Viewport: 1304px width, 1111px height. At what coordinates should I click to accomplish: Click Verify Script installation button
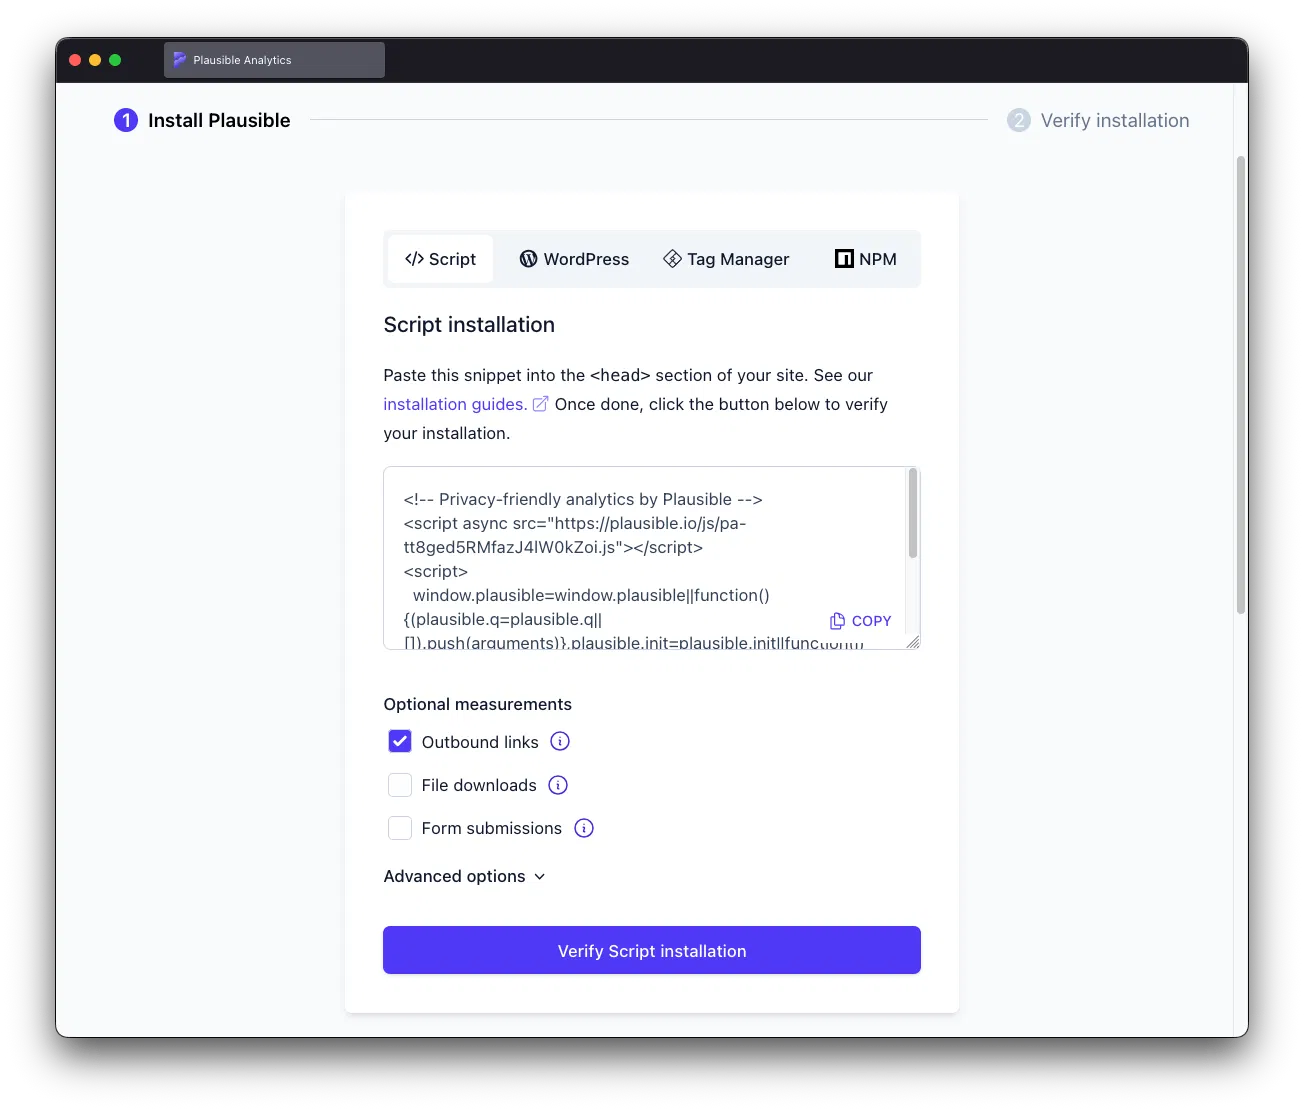651,950
